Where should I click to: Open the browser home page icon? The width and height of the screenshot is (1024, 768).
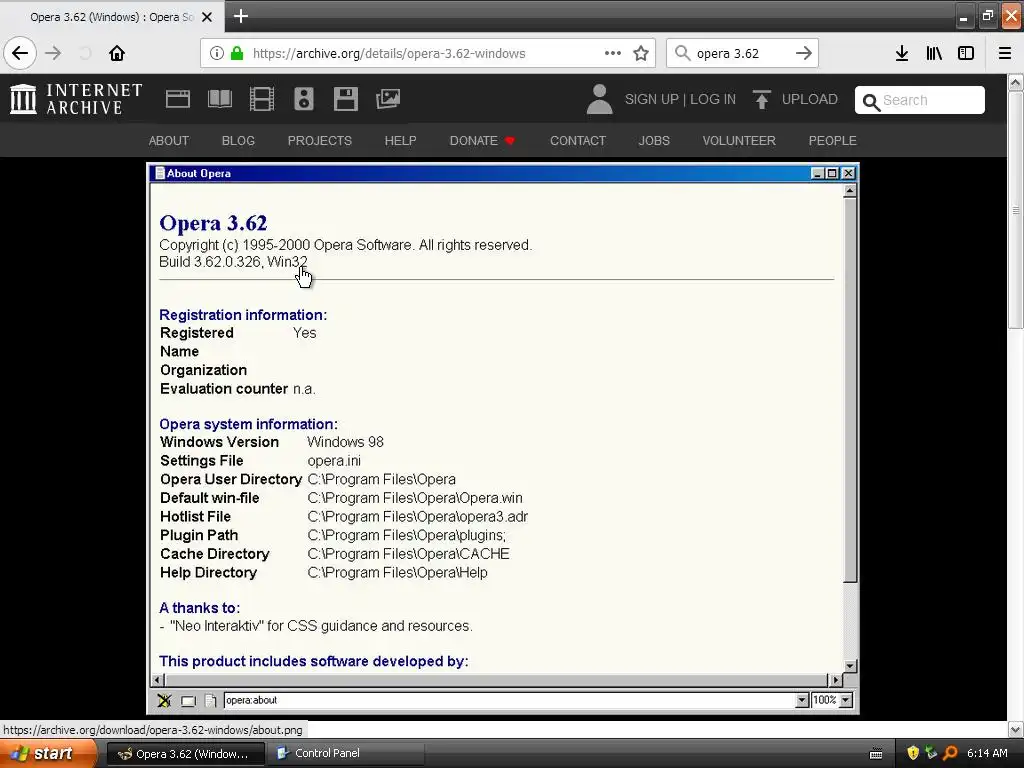pyautogui.click(x=117, y=53)
